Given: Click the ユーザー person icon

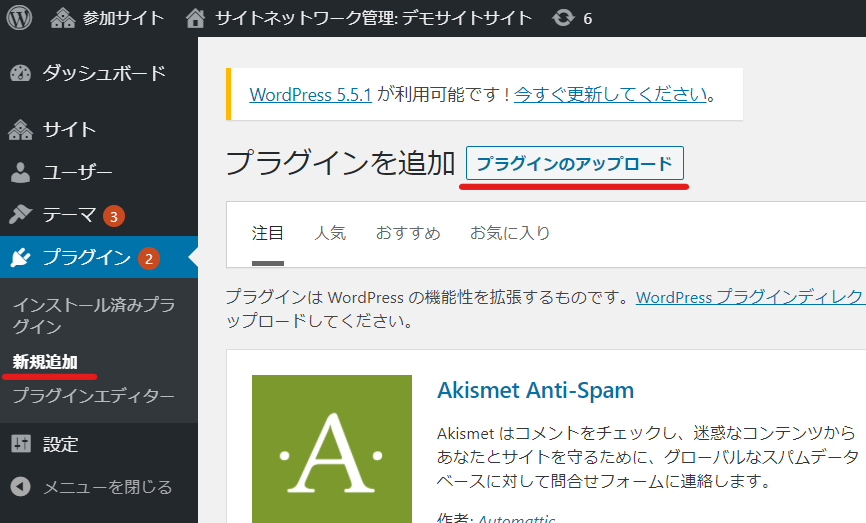Looking at the screenshot, I should tap(20, 172).
